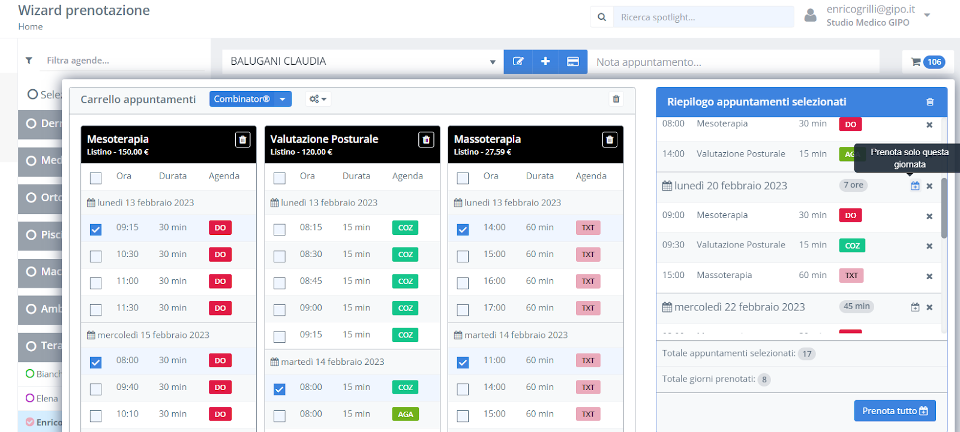Click the total appointments count 17
The image size is (960, 432).
point(807,354)
